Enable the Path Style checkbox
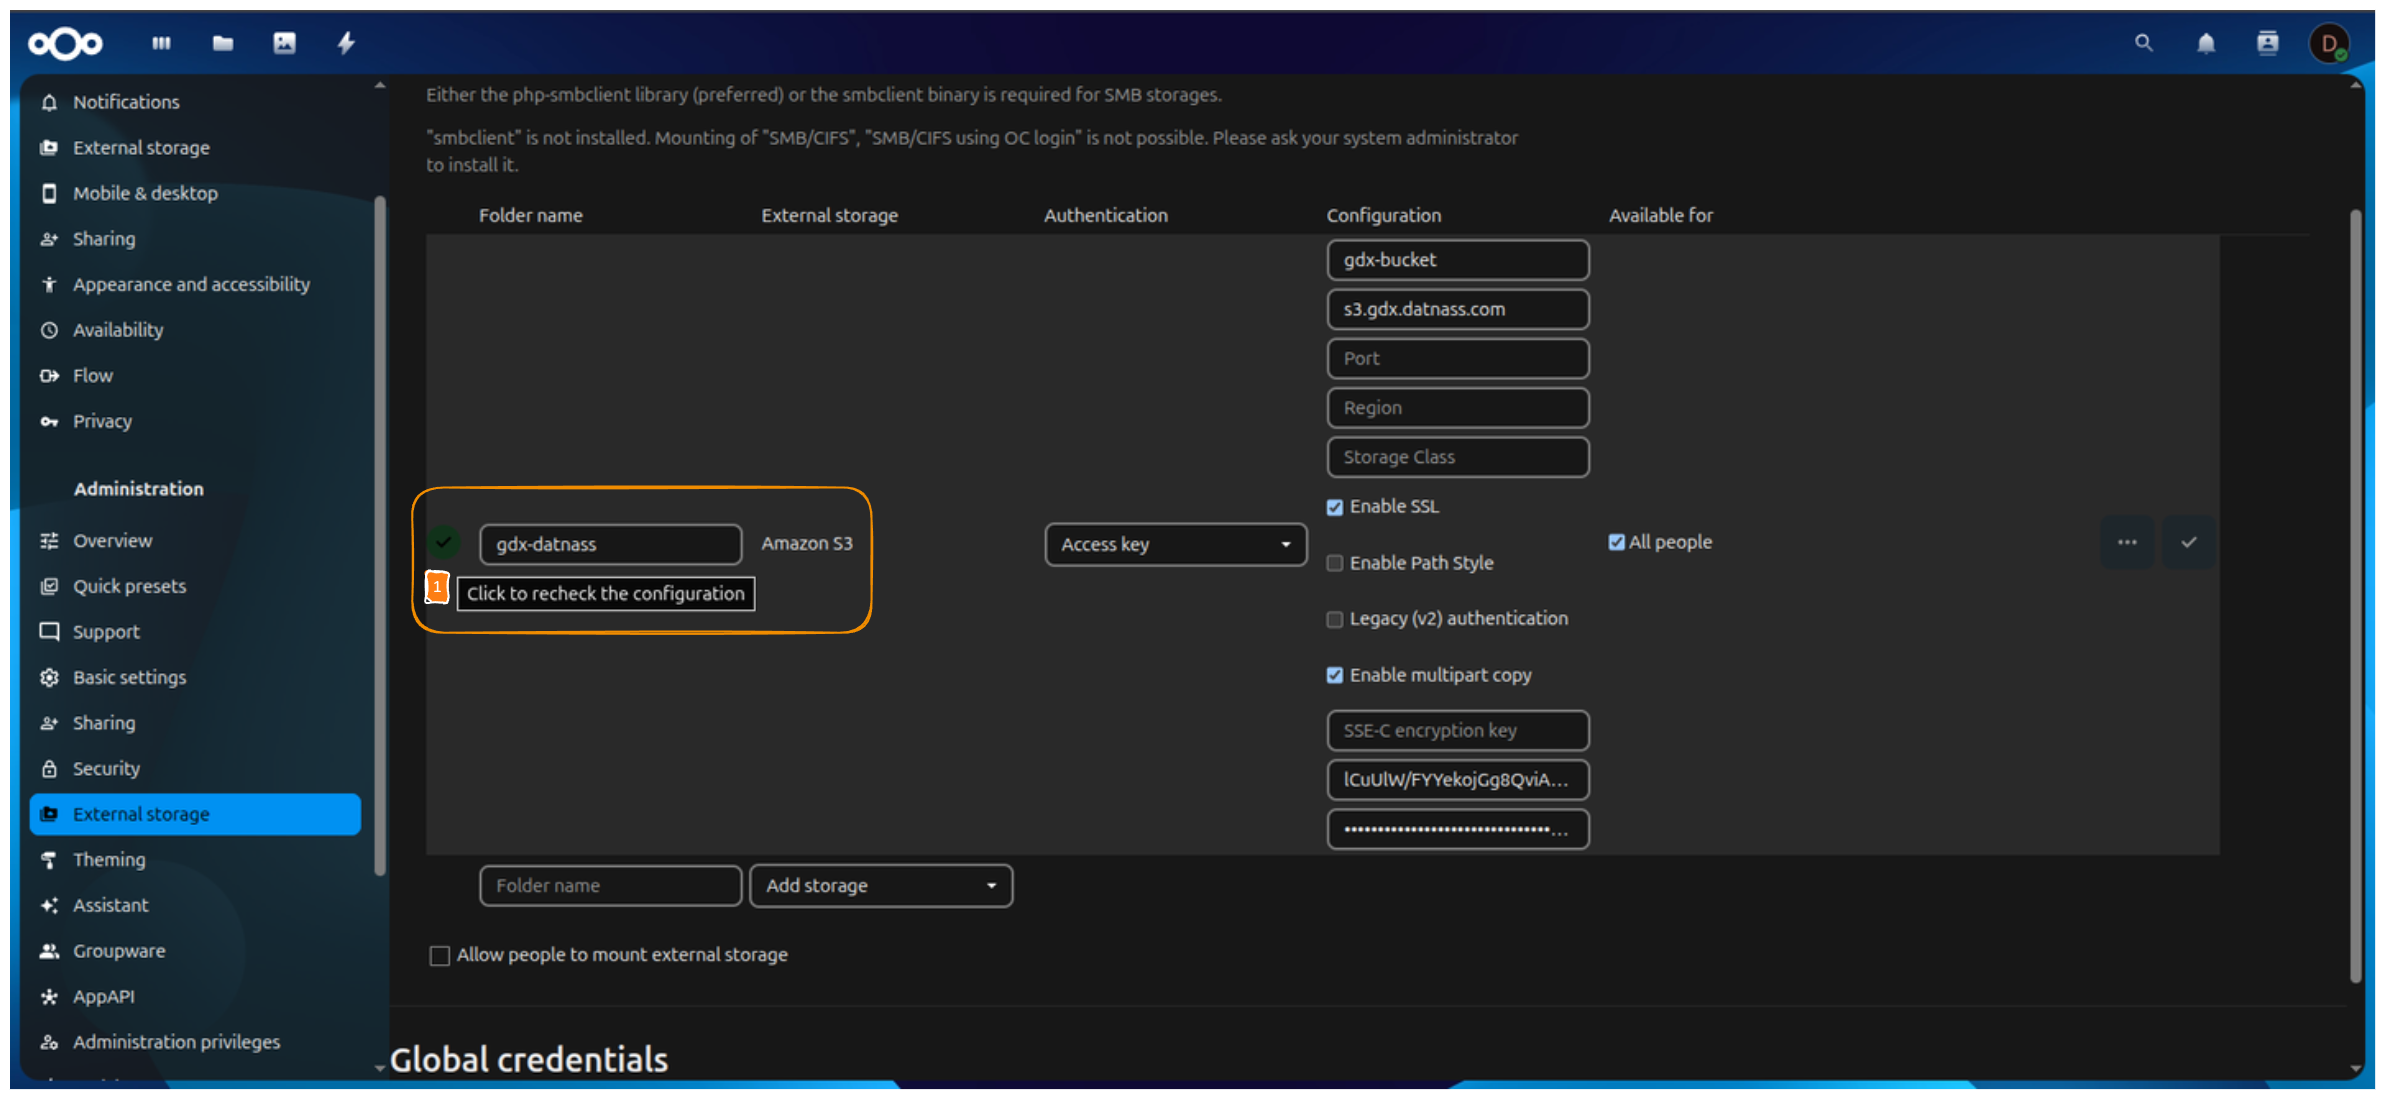Screen dimensions: 2385x1099 pos(1335,563)
